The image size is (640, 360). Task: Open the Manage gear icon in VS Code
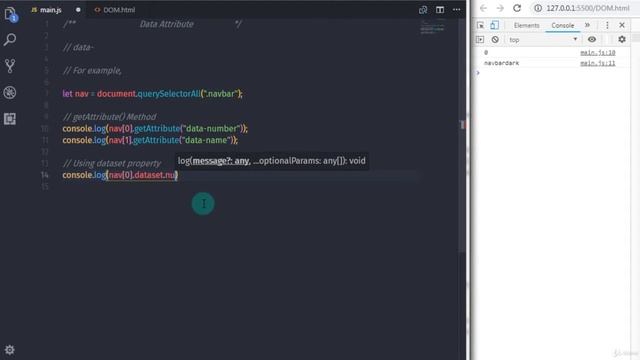pyautogui.click(x=9, y=350)
